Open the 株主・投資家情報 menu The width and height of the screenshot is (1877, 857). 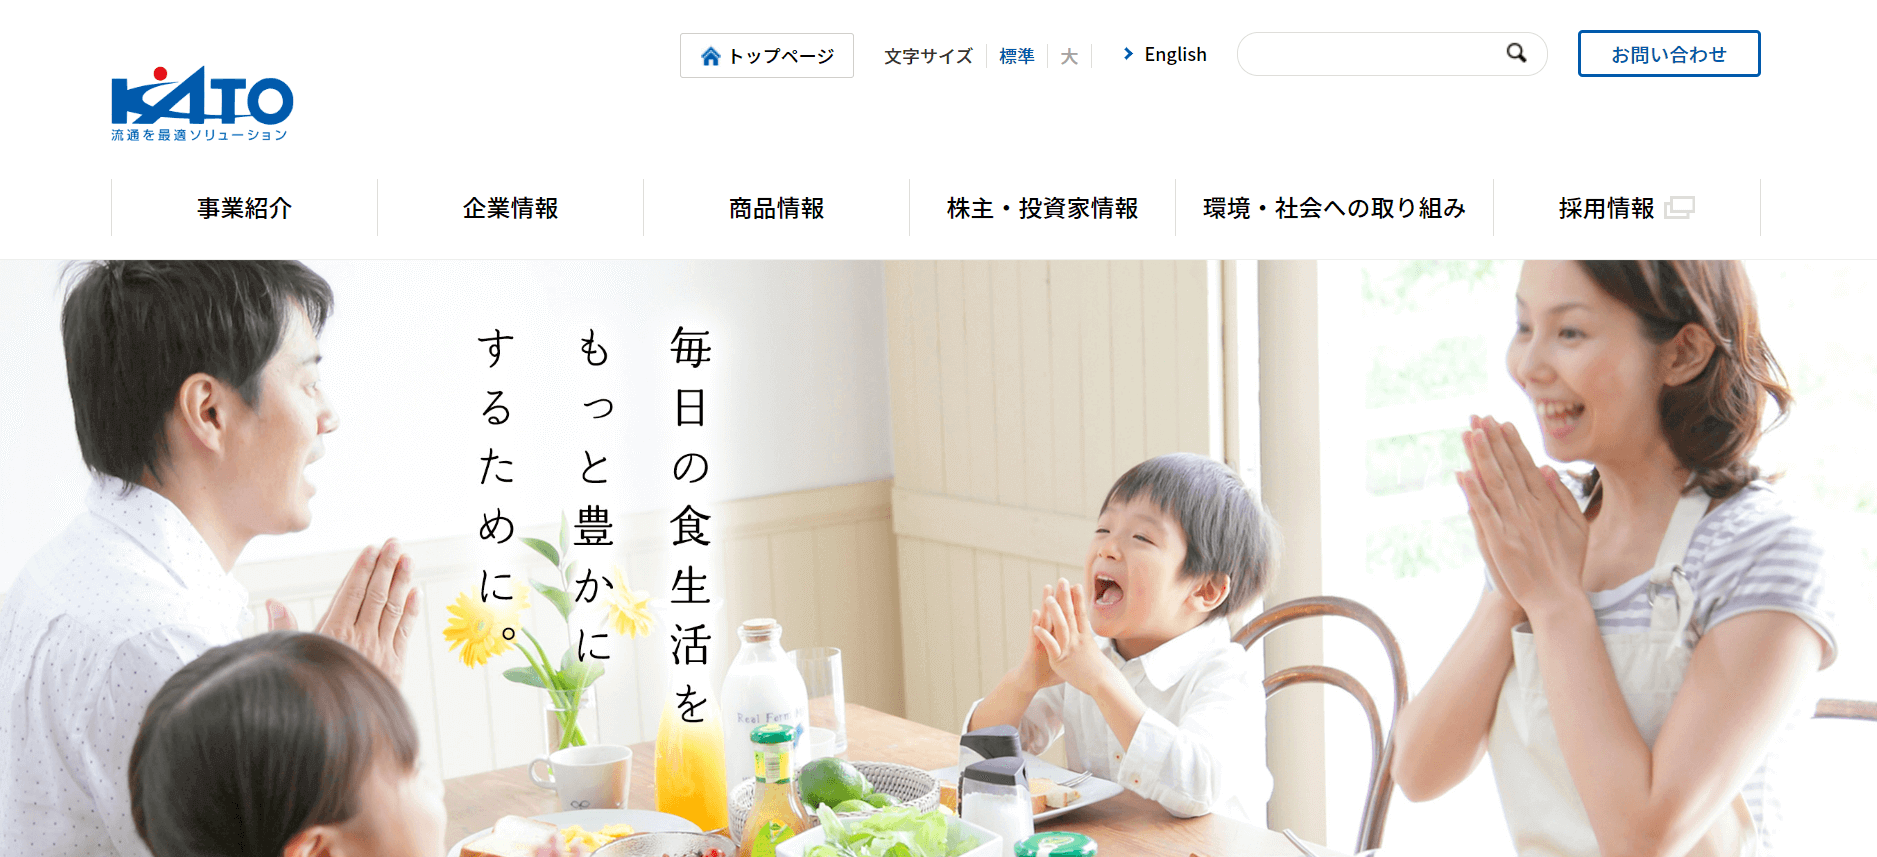coord(1042,208)
